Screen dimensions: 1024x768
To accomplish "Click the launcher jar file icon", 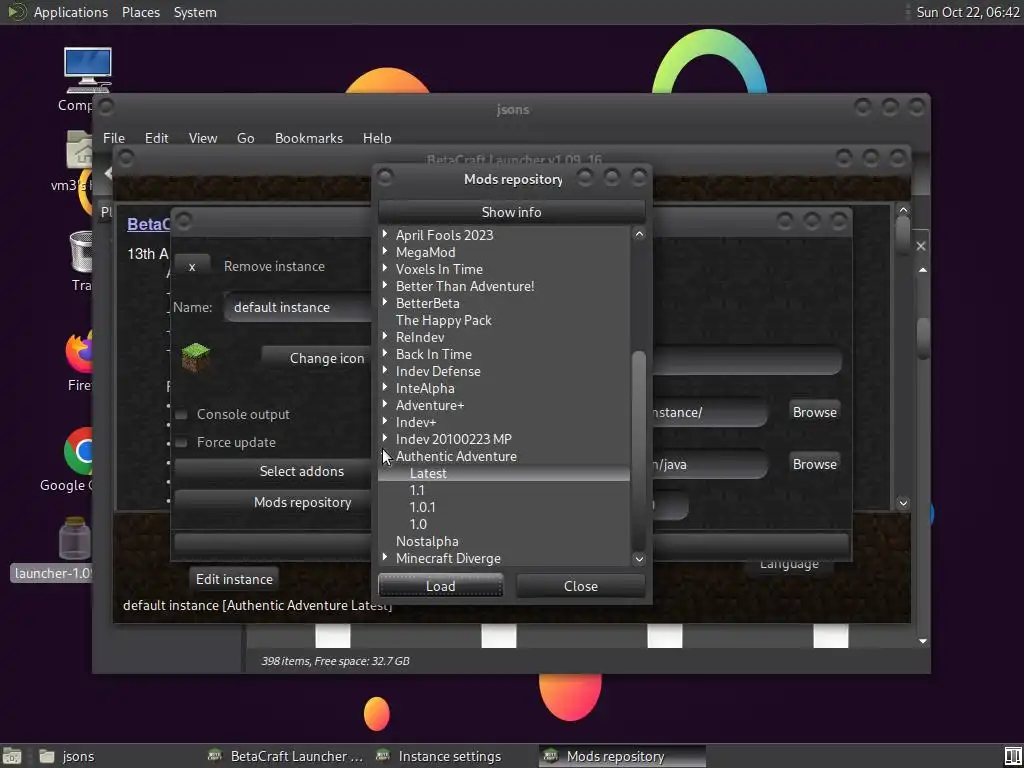I will click(x=74, y=539).
